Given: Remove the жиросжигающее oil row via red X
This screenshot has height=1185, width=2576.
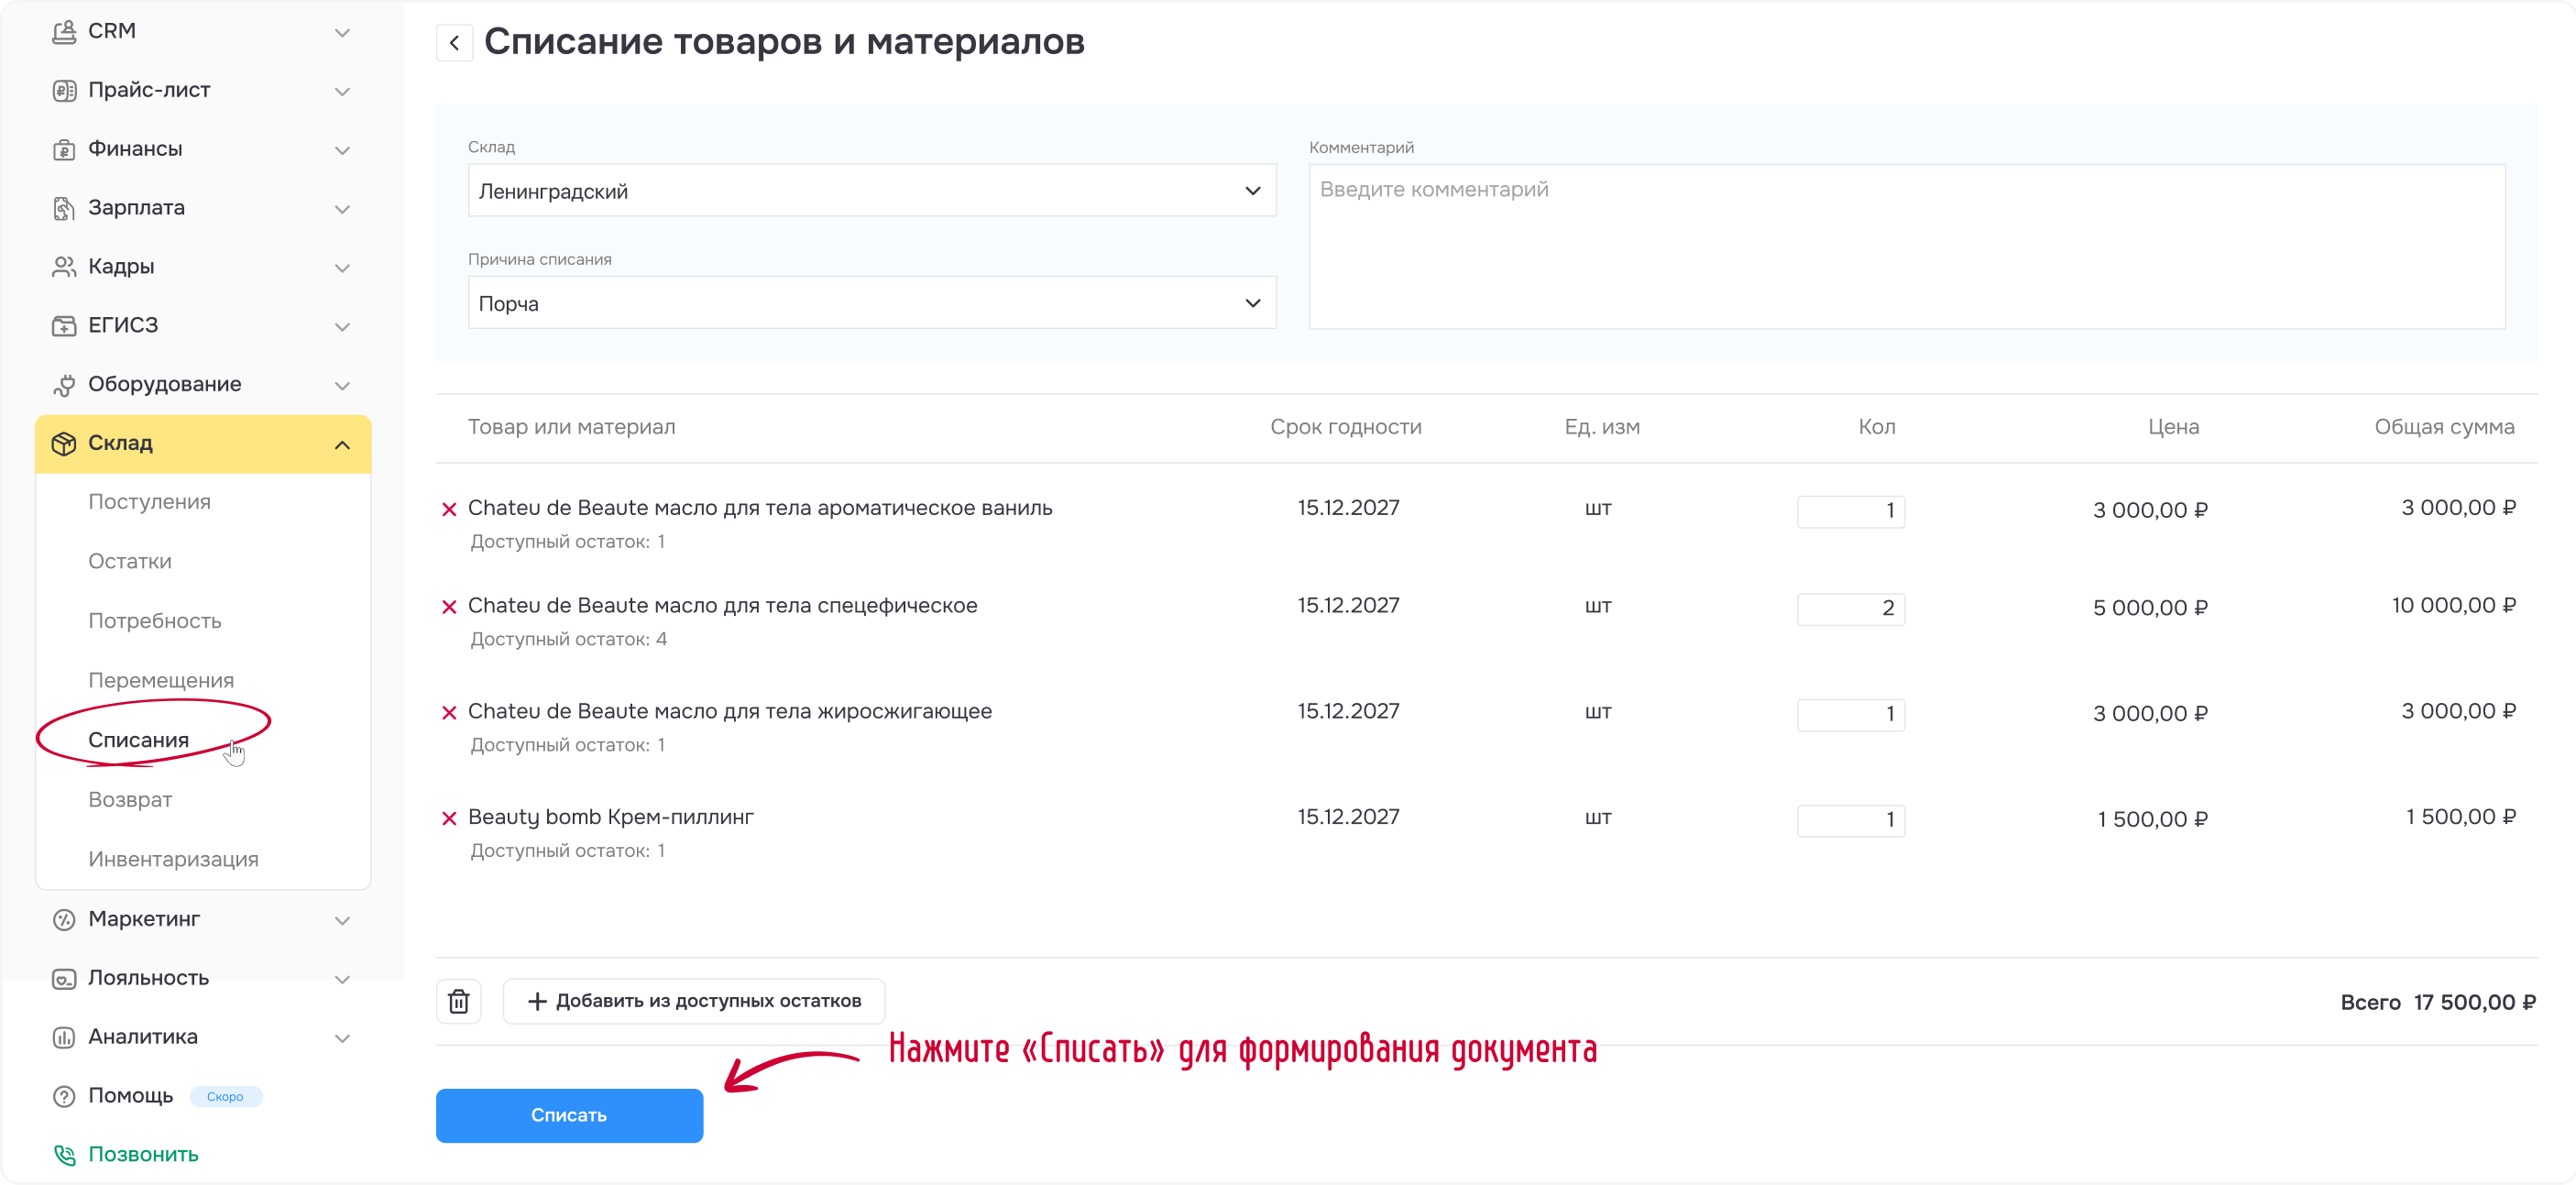Looking at the screenshot, I should click(449, 712).
